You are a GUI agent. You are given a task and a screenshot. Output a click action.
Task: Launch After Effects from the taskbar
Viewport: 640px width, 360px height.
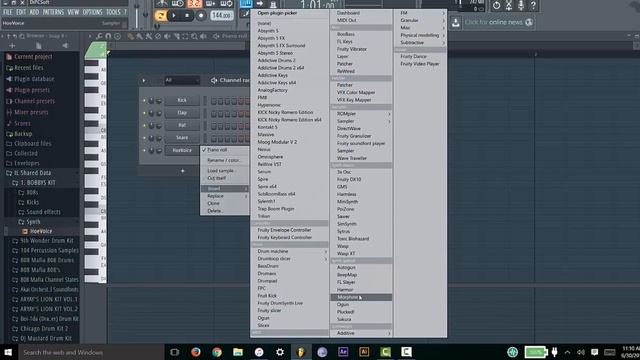pos(343,352)
